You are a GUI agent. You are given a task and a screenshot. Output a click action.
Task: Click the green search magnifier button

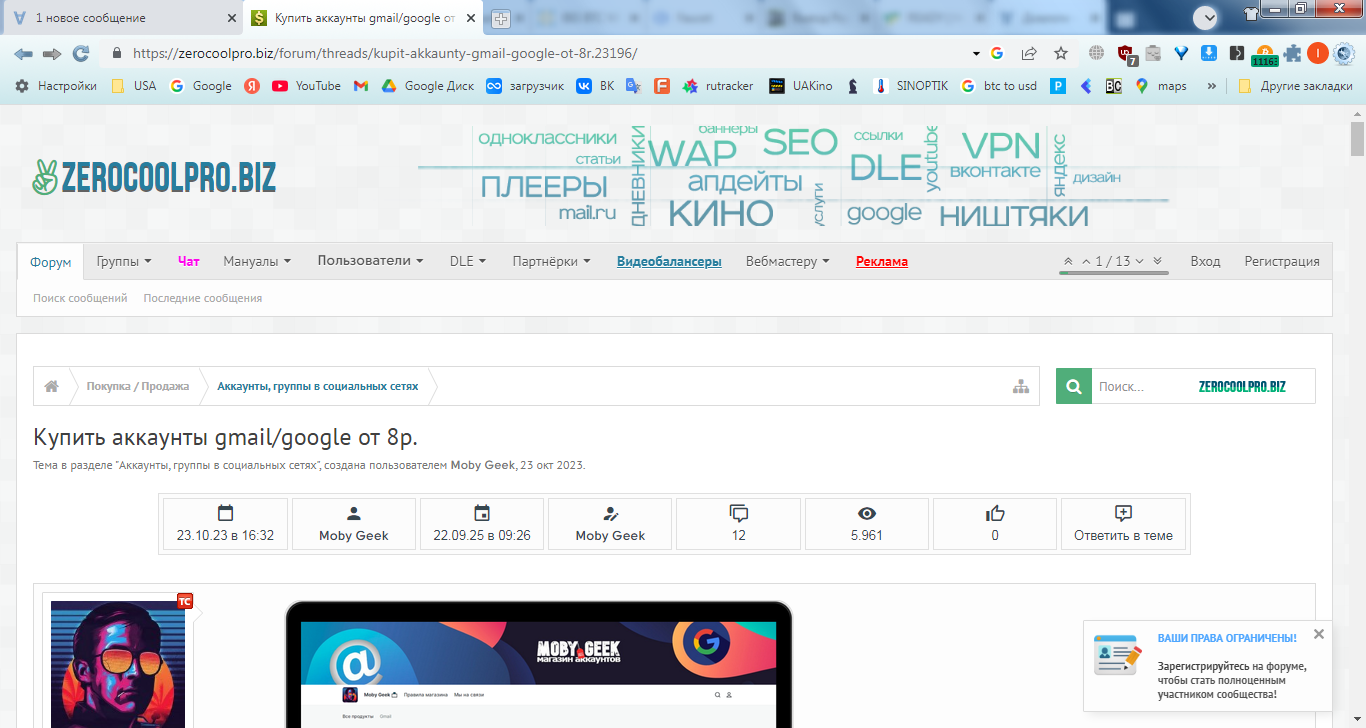pos(1074,386)
